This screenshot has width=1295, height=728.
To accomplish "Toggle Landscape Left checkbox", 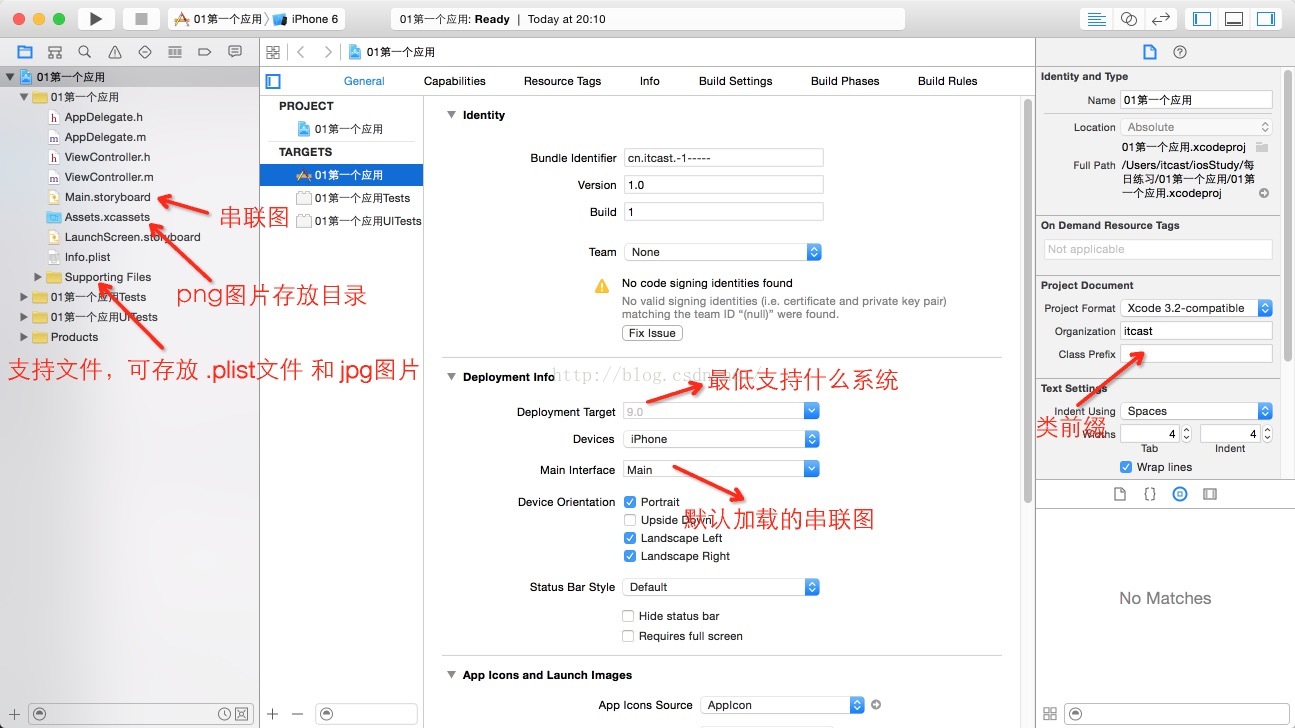I will tap(630, 538).
